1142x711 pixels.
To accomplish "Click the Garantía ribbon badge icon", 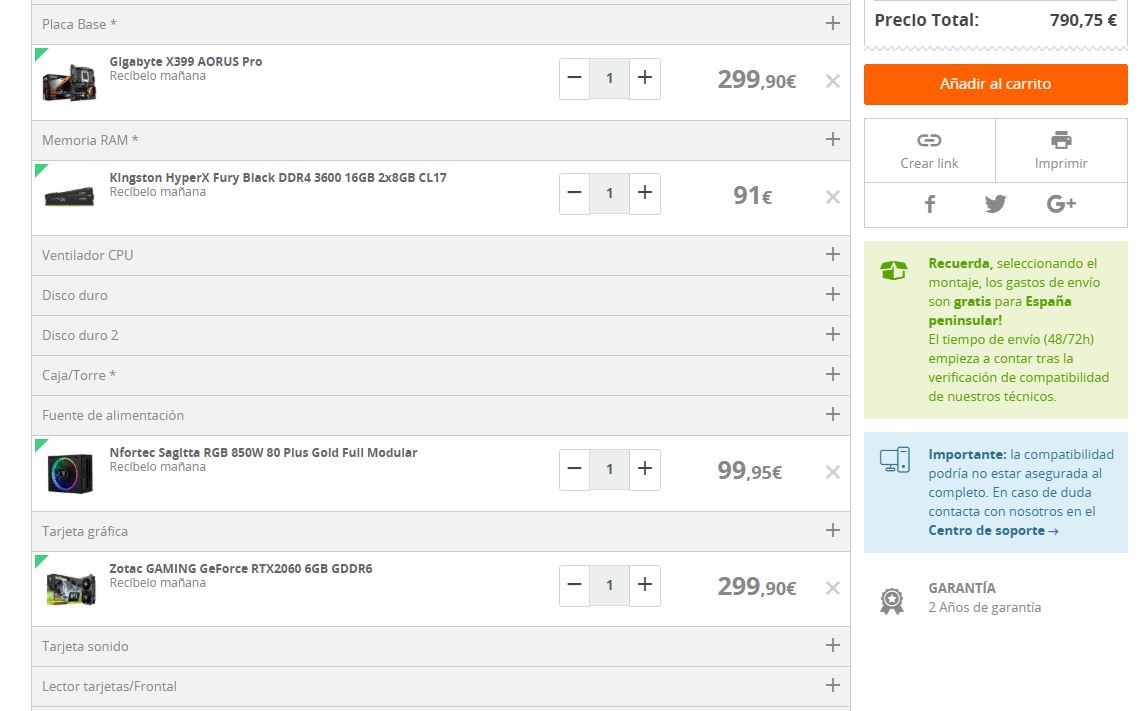I will pos(892,601).
